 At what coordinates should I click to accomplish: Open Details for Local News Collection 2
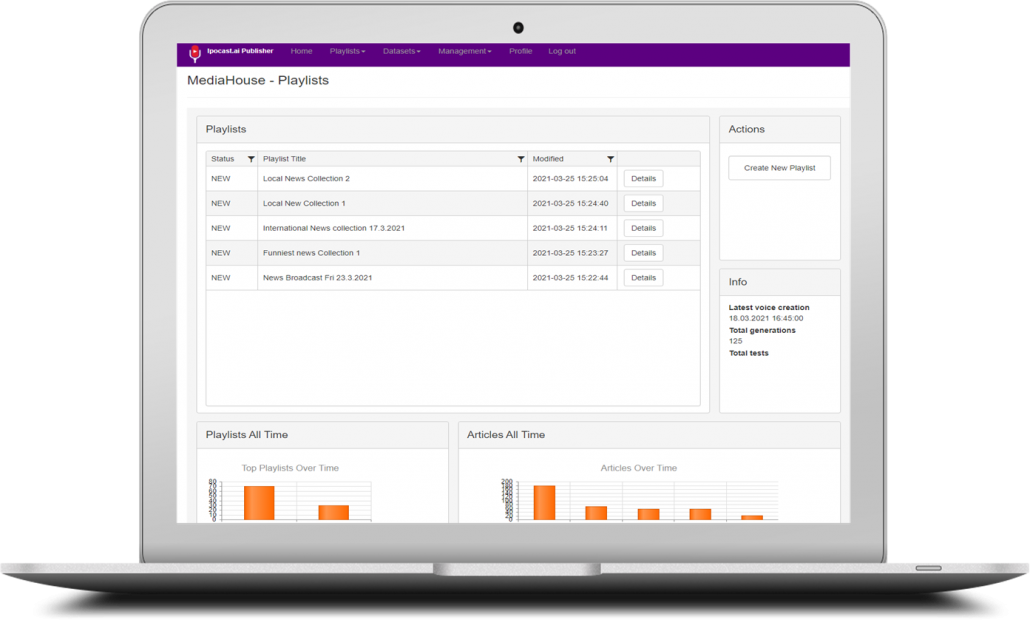pos(643,179)
